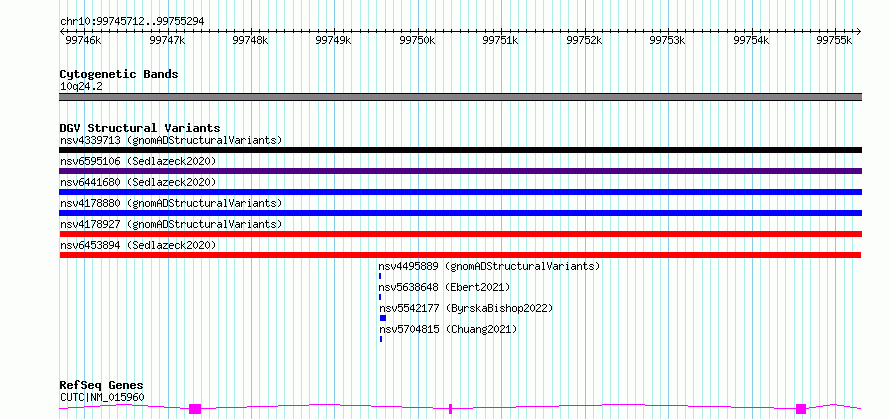Click the nsv4178927 variant label
The width and height of the screenshot is (890, 419).
tap(171, 224)
